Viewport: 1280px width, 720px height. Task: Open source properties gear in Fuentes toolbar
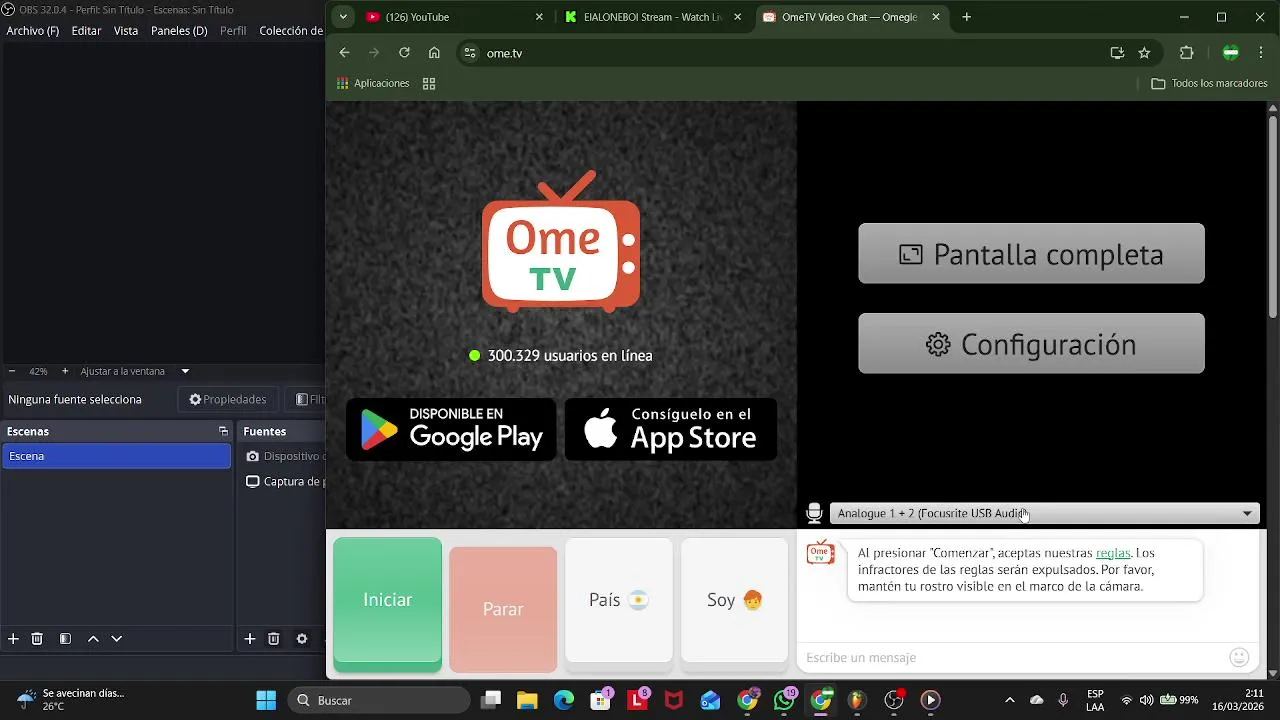coord(302,639)
